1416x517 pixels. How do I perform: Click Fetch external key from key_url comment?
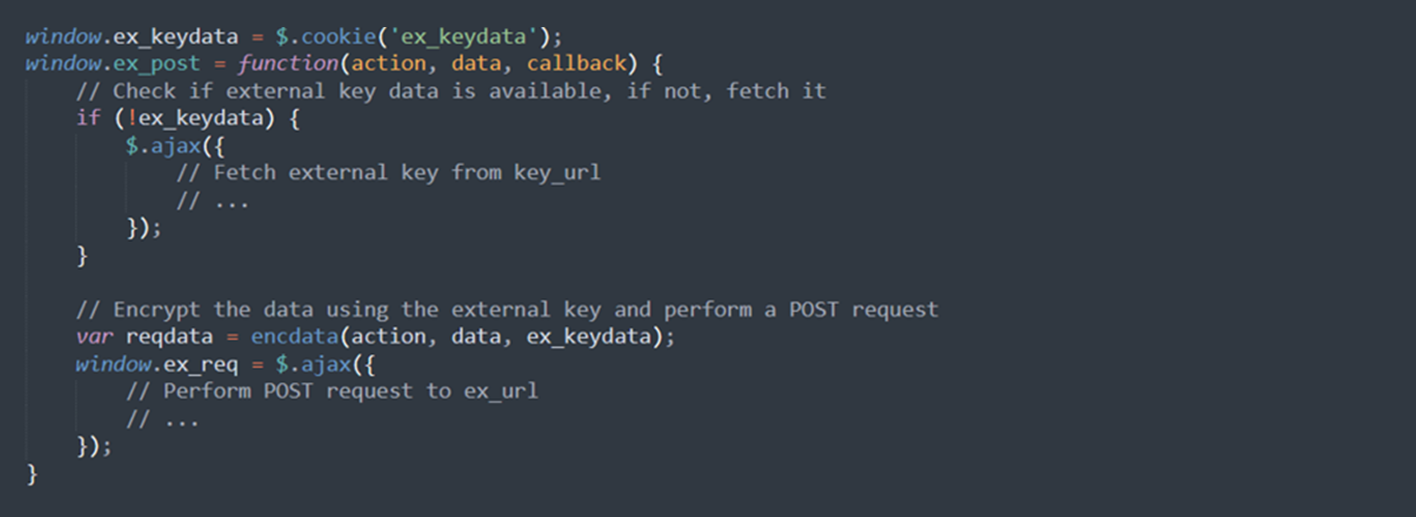pyautogui.click(x=388, y=173)
